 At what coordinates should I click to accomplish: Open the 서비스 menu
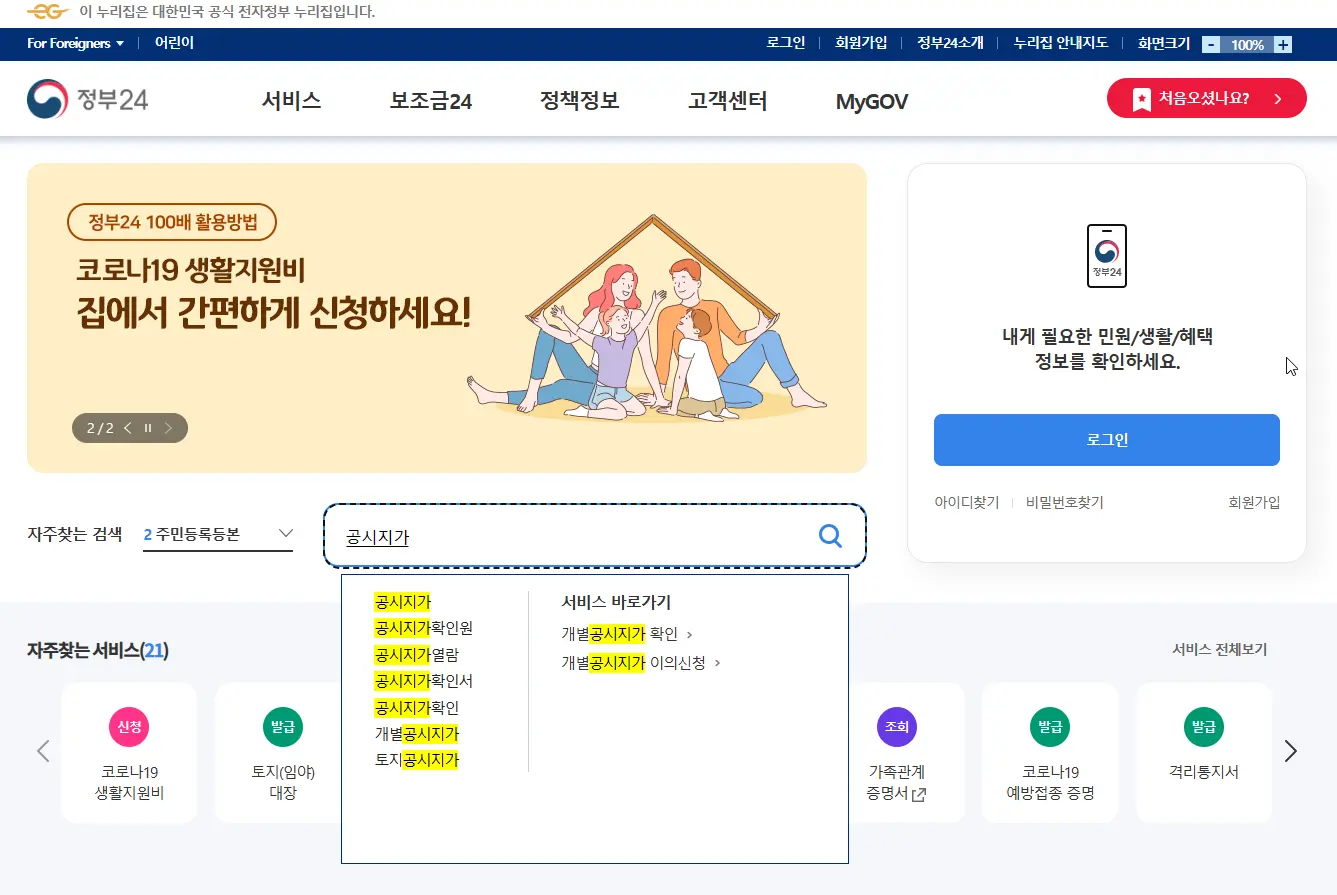click(291, 101)
